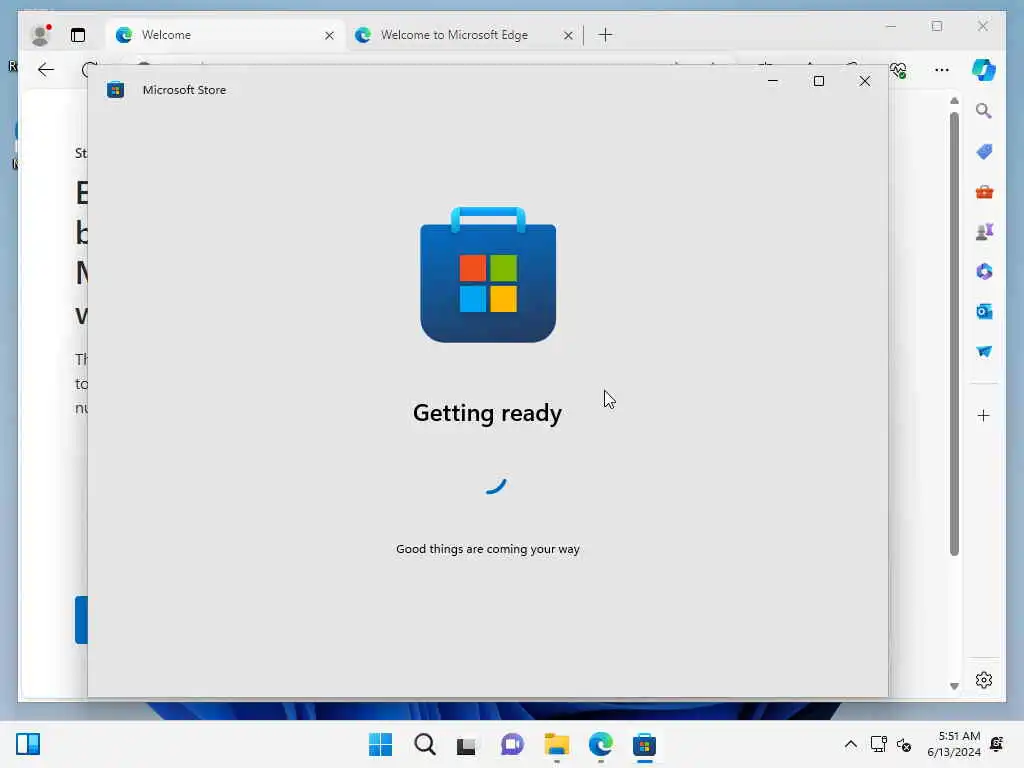This screenshot has width=1024, height=768.
Task: Open Drop paper plane in Edge sidebar
Action: pos(984,351)
